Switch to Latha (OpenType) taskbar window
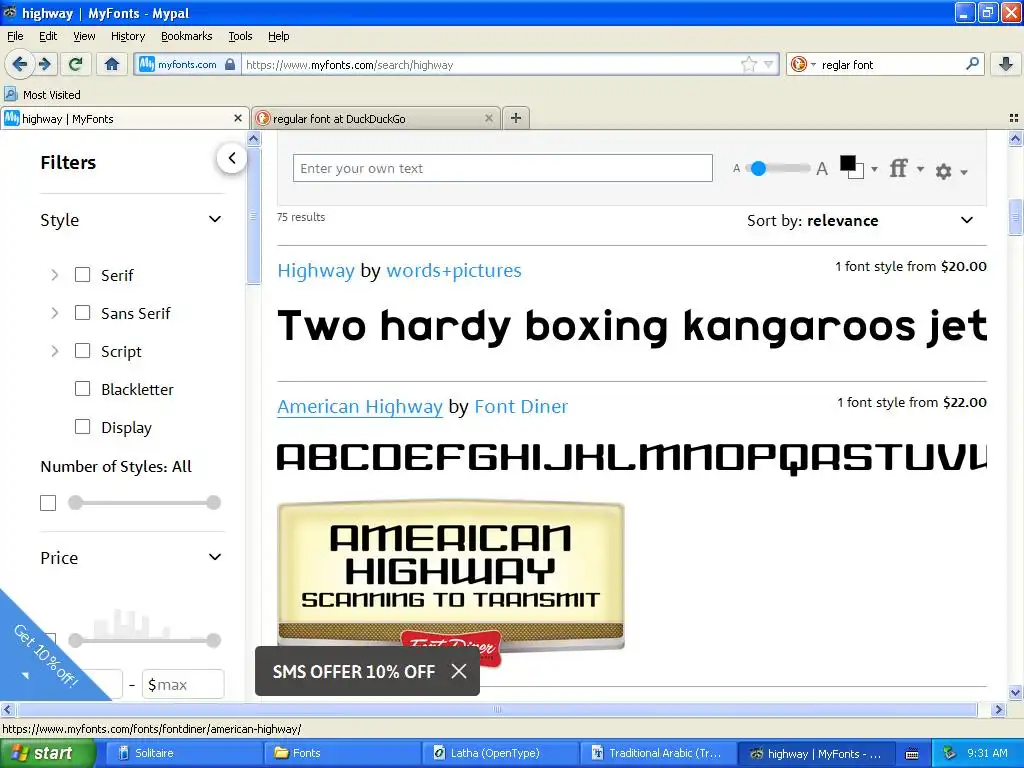 (500, 753)
